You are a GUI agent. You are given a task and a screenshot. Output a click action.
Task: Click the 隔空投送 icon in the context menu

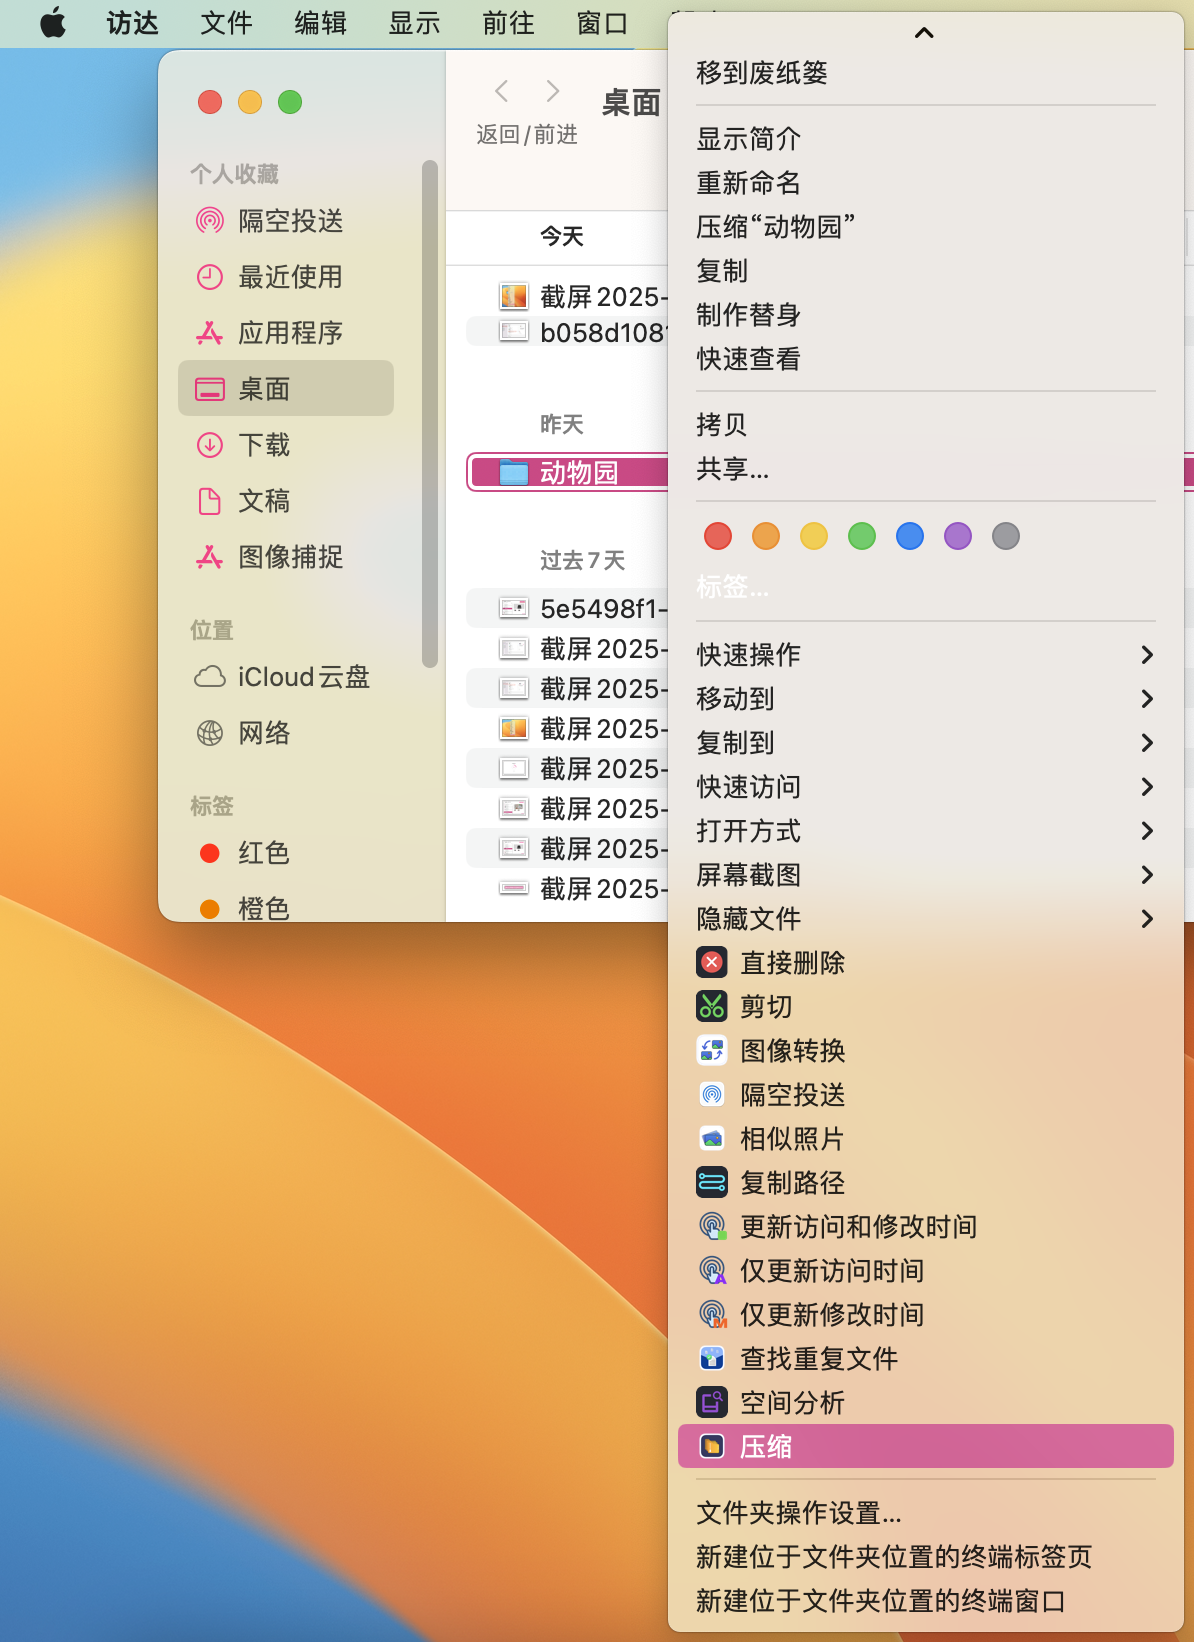(712, 1095)
